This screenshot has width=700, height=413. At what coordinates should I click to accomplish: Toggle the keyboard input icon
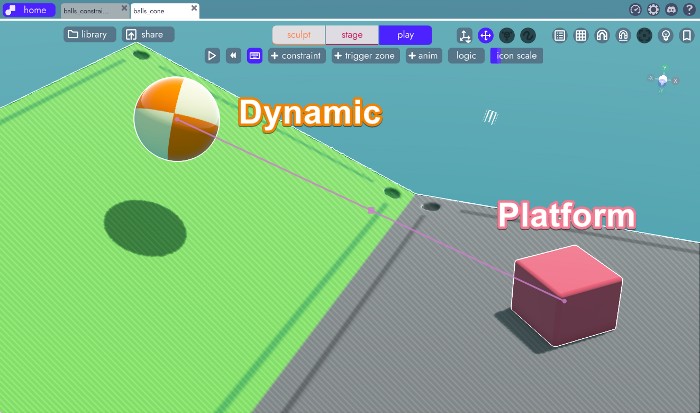pyautogui.click(x=255, y=56)
